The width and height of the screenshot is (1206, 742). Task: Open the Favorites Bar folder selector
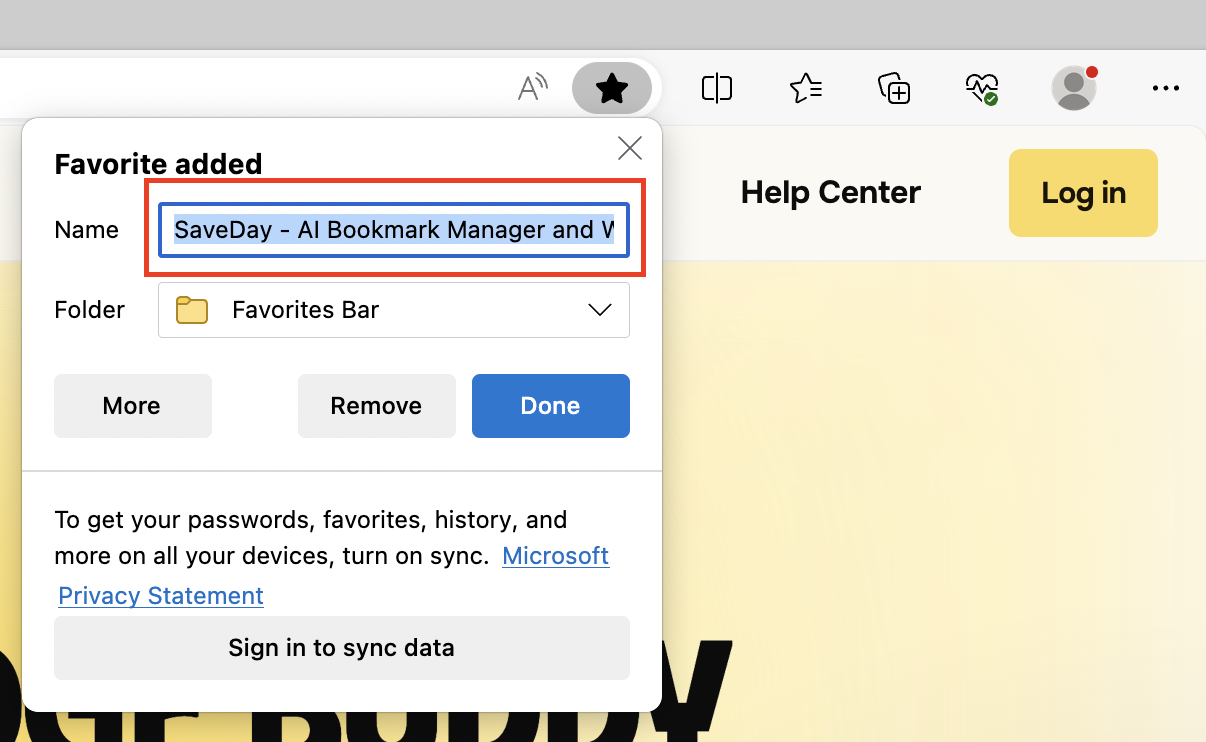tap(394, 310)
